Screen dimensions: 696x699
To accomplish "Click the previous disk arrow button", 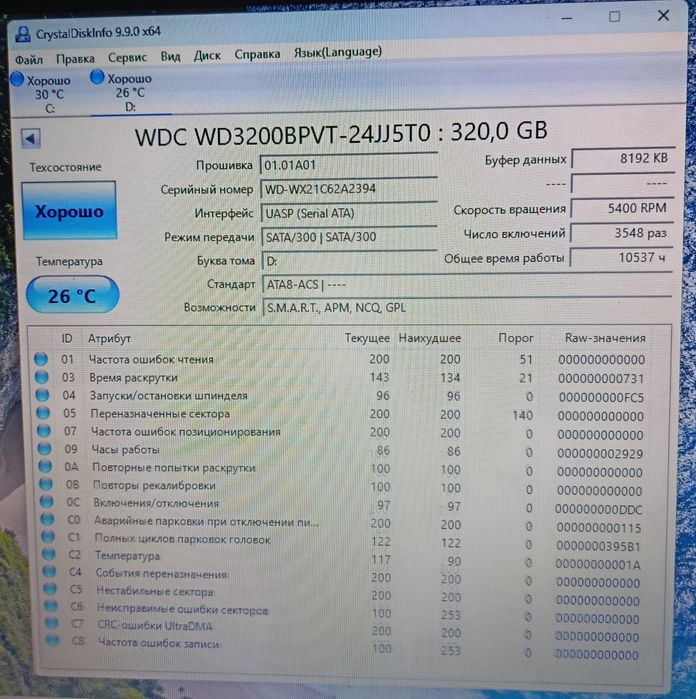I will (x=30, y=139).
